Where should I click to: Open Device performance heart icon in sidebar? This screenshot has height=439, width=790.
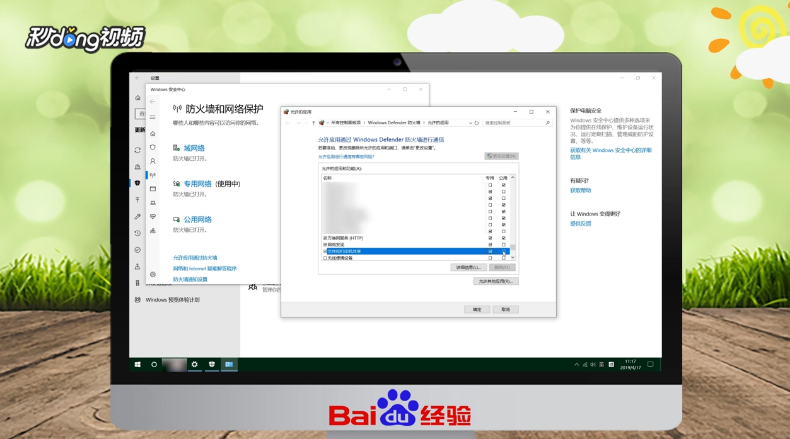pos(153,216)
